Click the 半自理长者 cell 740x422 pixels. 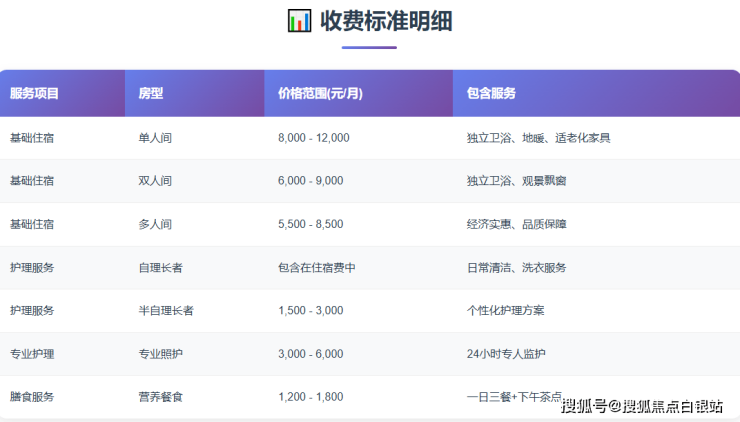(166, 311)
